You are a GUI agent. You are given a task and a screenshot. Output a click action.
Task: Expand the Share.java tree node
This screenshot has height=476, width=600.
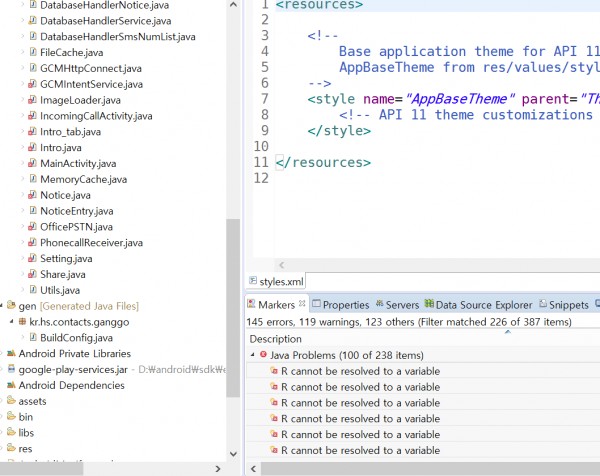pos(23,274)
